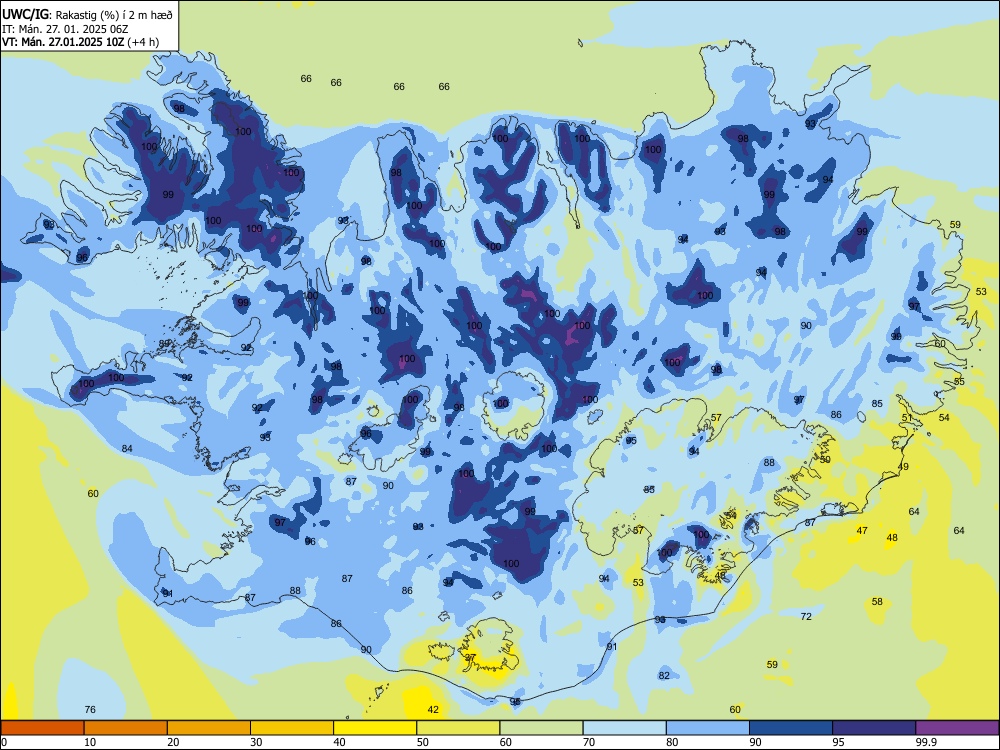Image resolution: width=1000 pixels, height=750 pixels.
Task: Click the legend scale label '40'
Action: [340, 742]
